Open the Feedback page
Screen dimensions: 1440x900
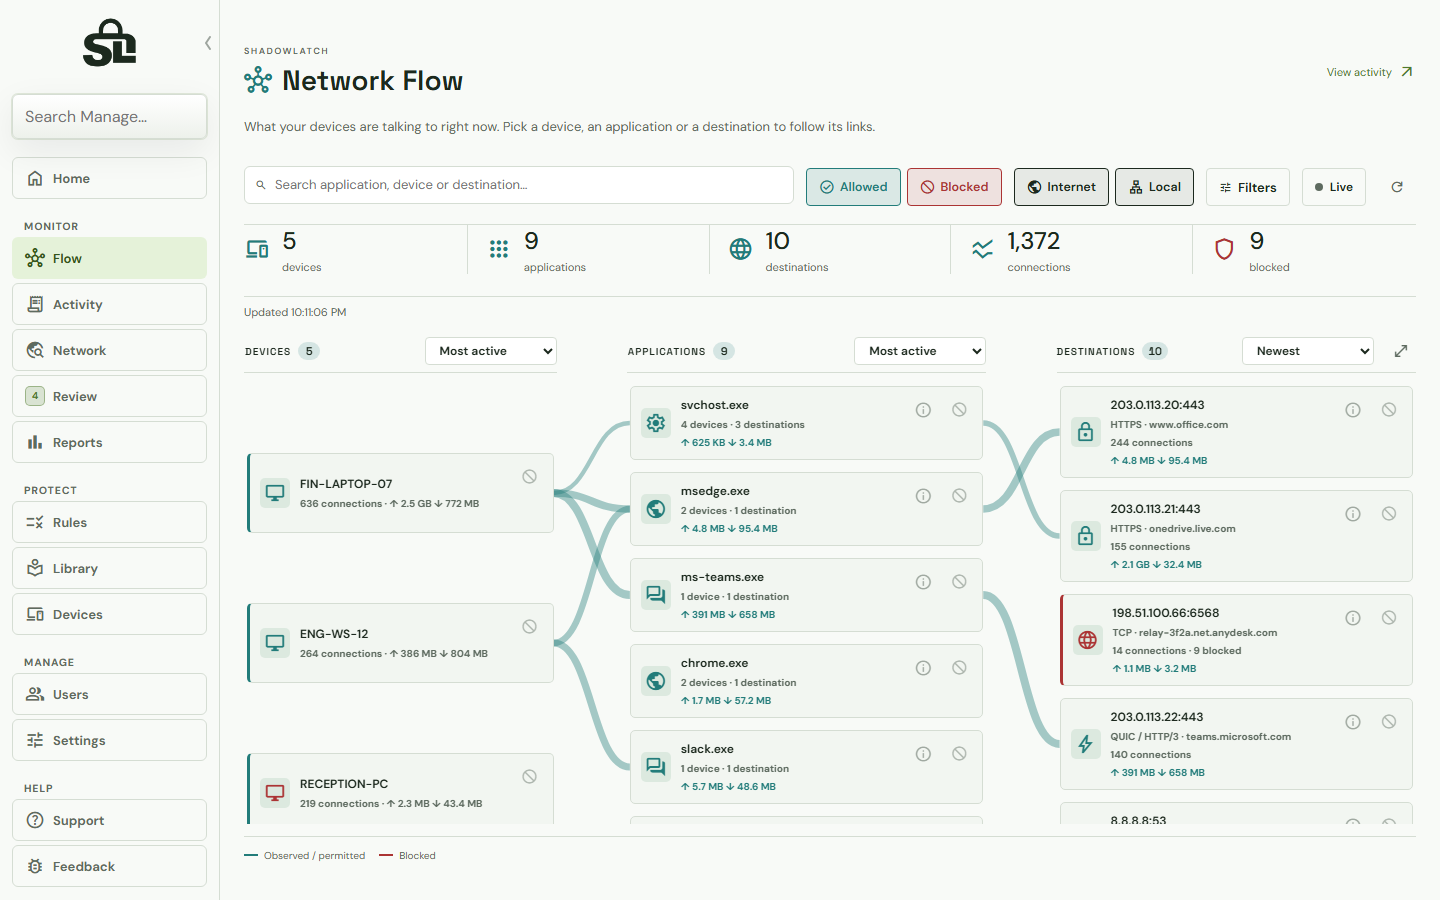coord(109,866)
